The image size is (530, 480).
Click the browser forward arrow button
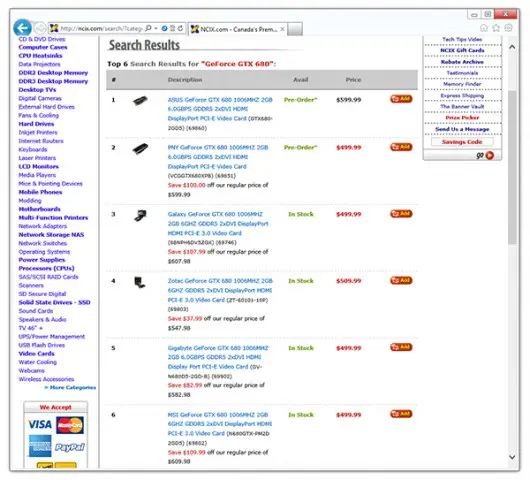[40, 28]
